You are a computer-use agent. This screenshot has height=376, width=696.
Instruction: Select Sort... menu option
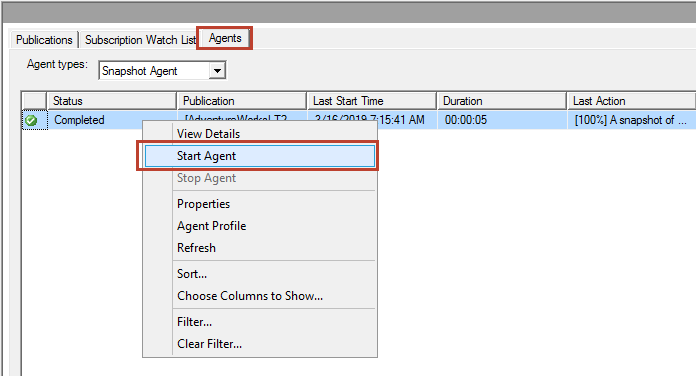[192, 274]
